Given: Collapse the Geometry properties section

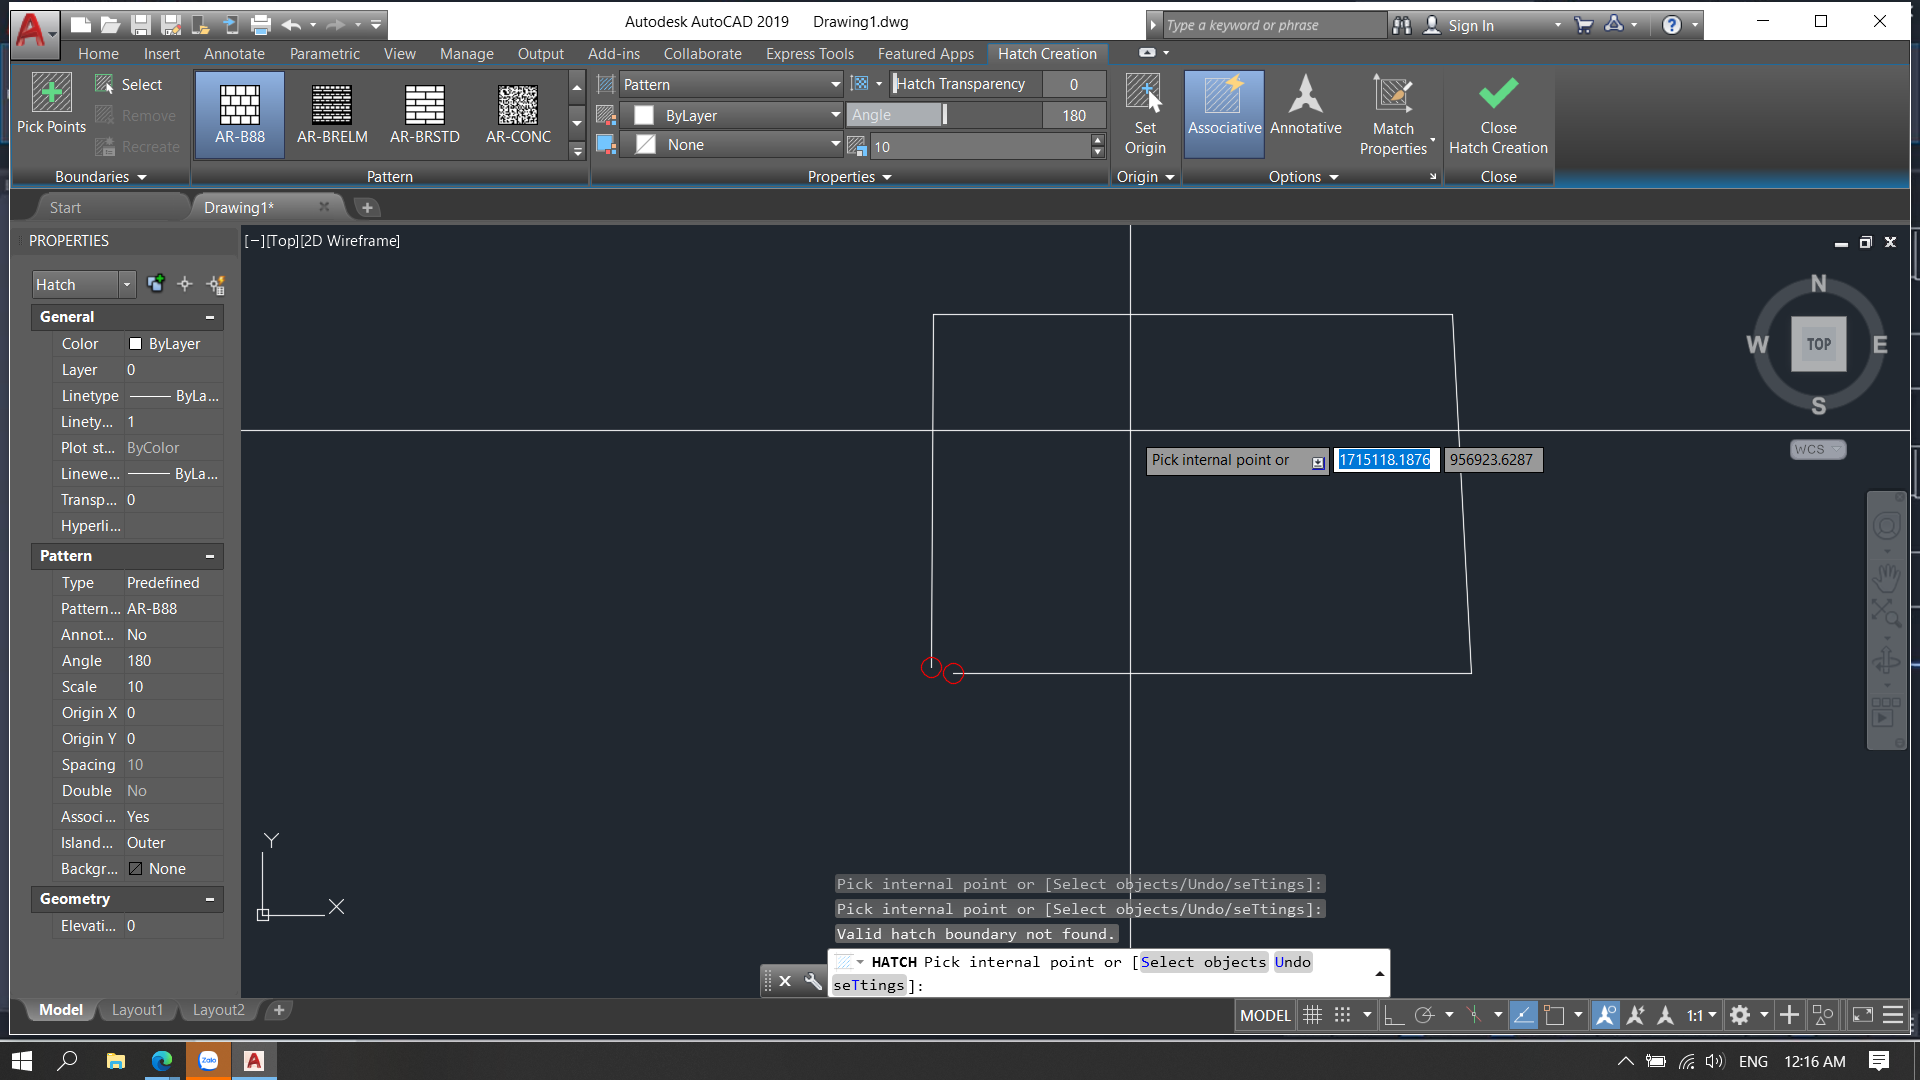Looking at the screenshot, I should (210, 899).
